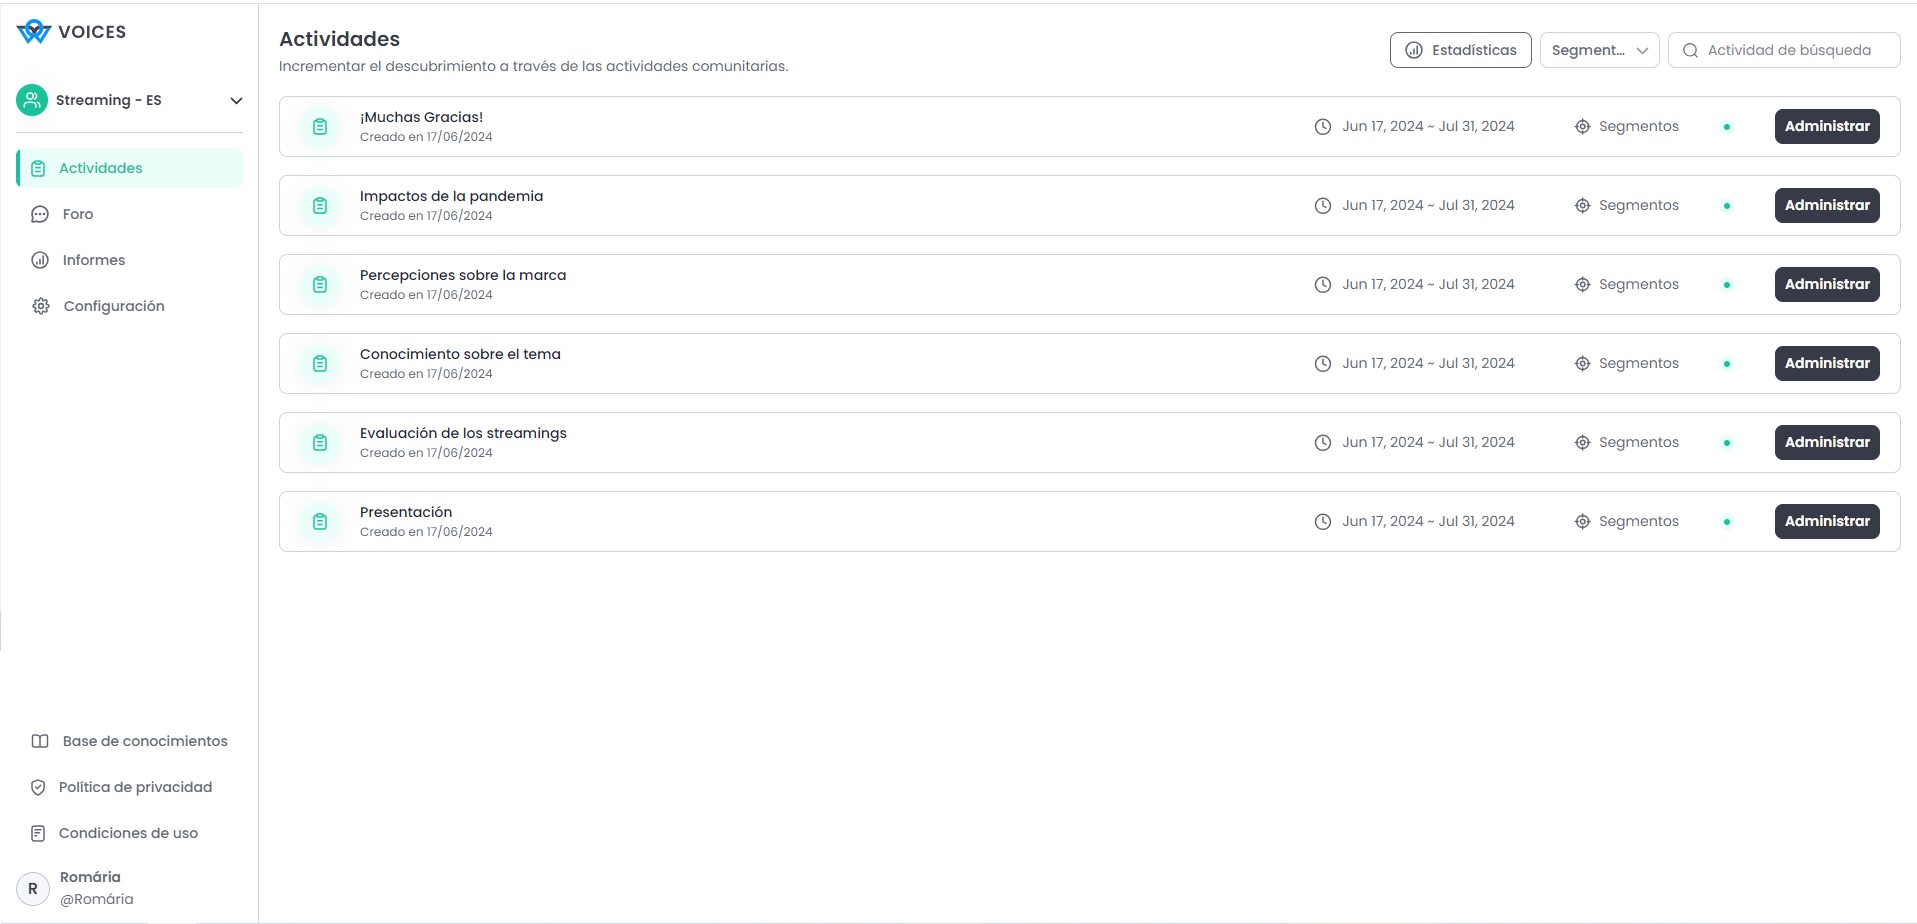This screenshot has height=924, width=1917.
Task: Click Administrar for Impactos de la pandemia
Action: coord(1827,205)
